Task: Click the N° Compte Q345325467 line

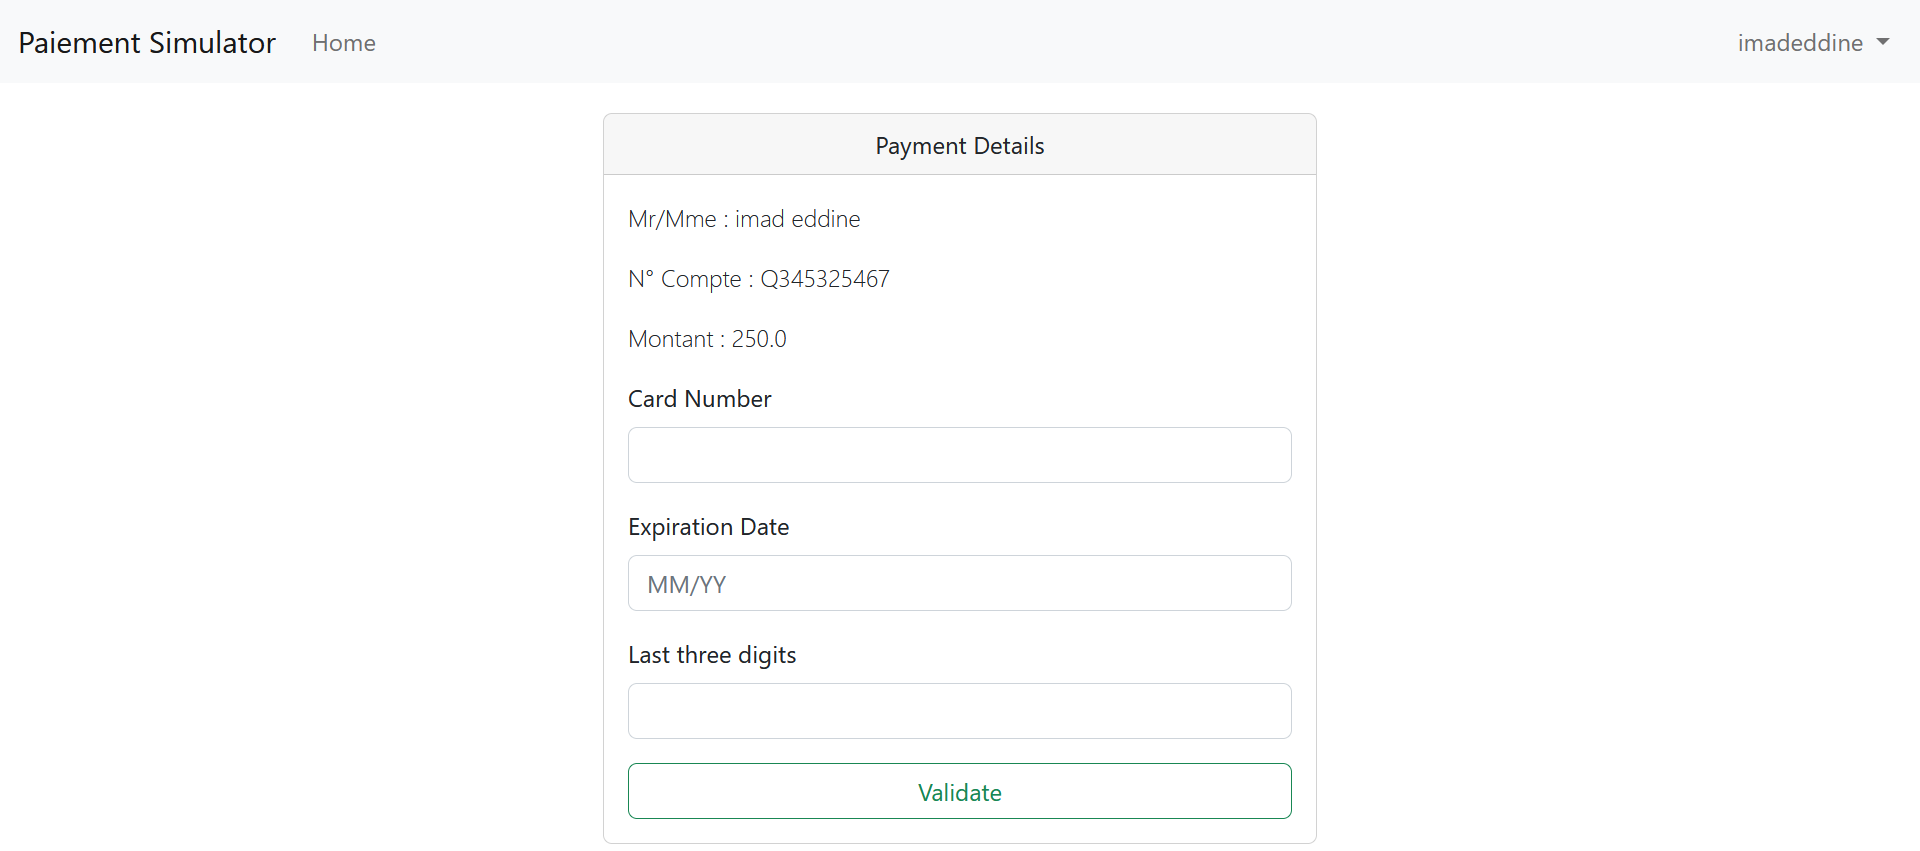Action: point(758,279)
